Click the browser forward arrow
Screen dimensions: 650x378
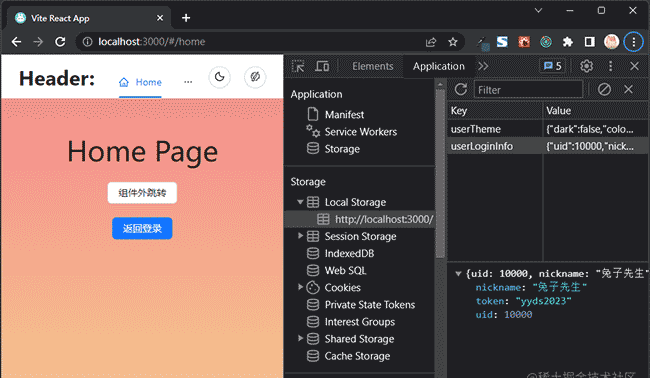point(38,42)
